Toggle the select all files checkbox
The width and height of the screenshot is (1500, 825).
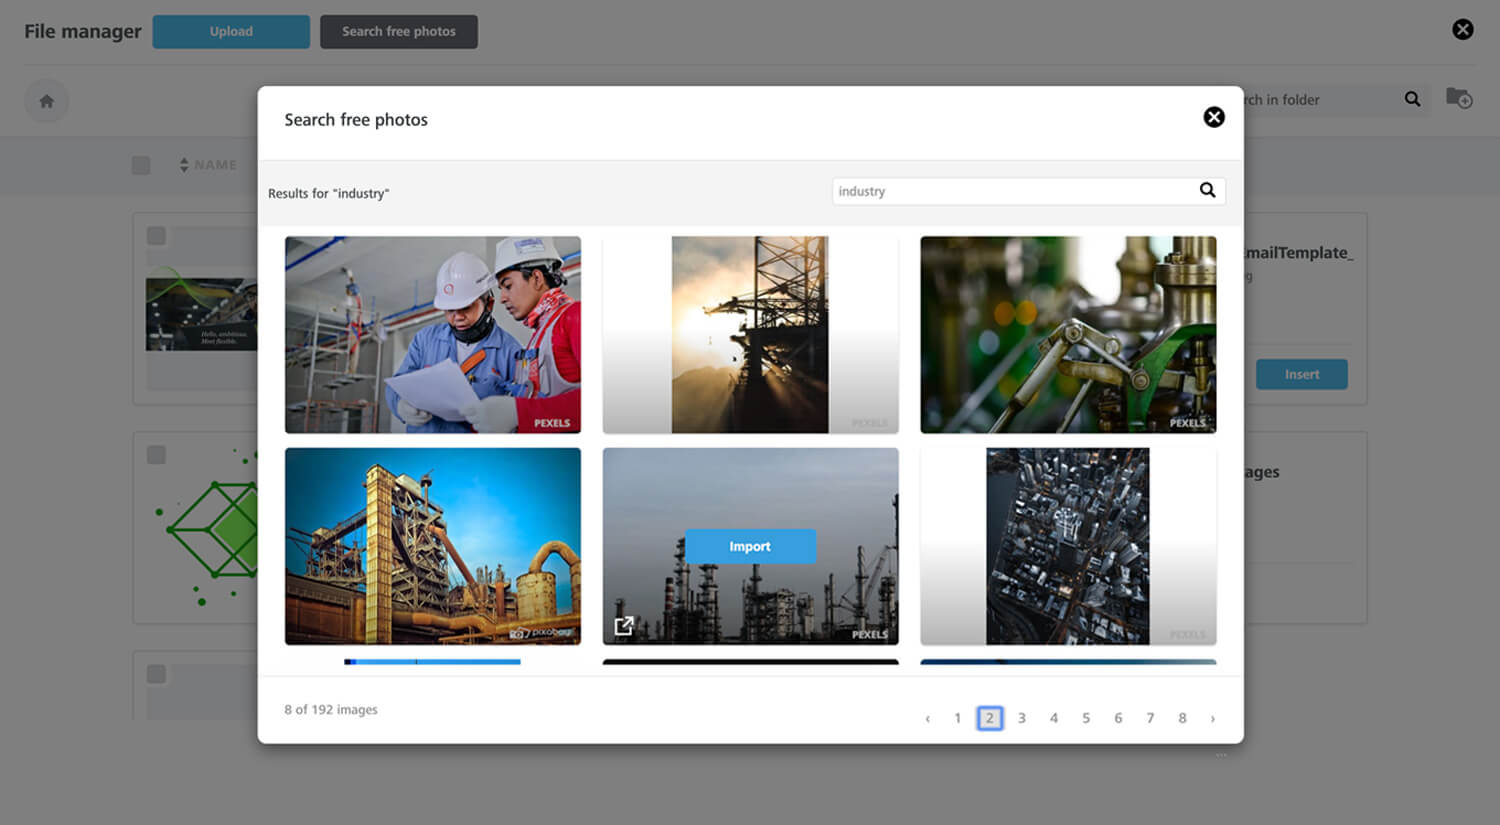(x=141, y=165)
